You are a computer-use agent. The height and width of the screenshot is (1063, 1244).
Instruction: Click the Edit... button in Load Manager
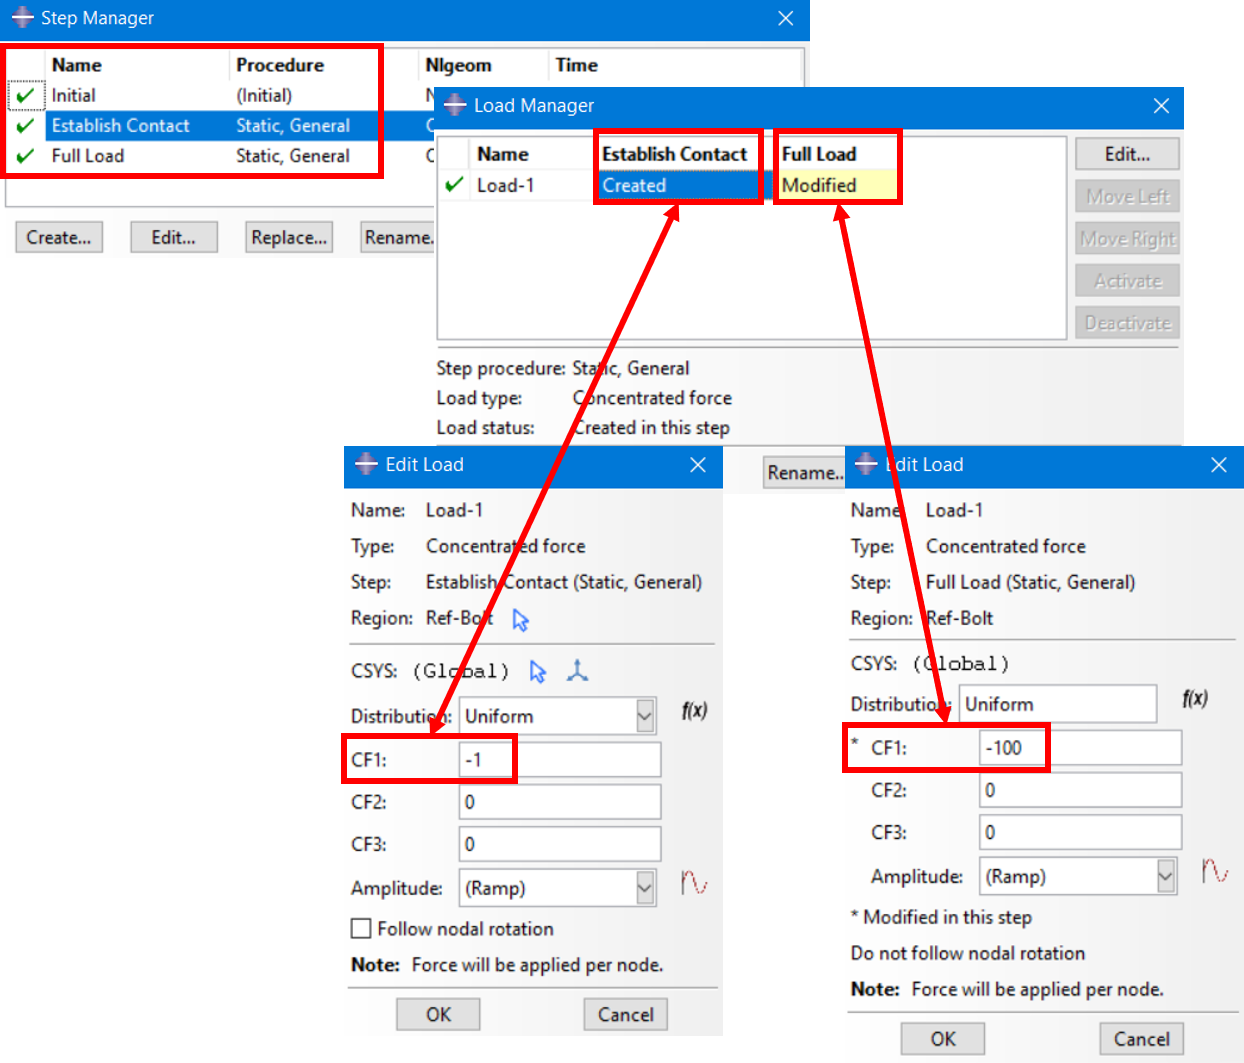point(1127,154)
